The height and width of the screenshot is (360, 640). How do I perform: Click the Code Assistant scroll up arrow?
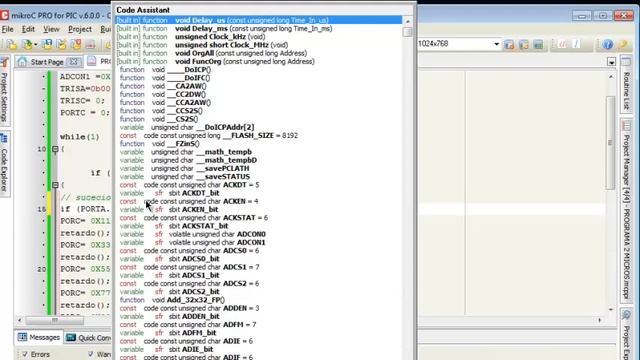pyautogui.click(x=407, y=20)
